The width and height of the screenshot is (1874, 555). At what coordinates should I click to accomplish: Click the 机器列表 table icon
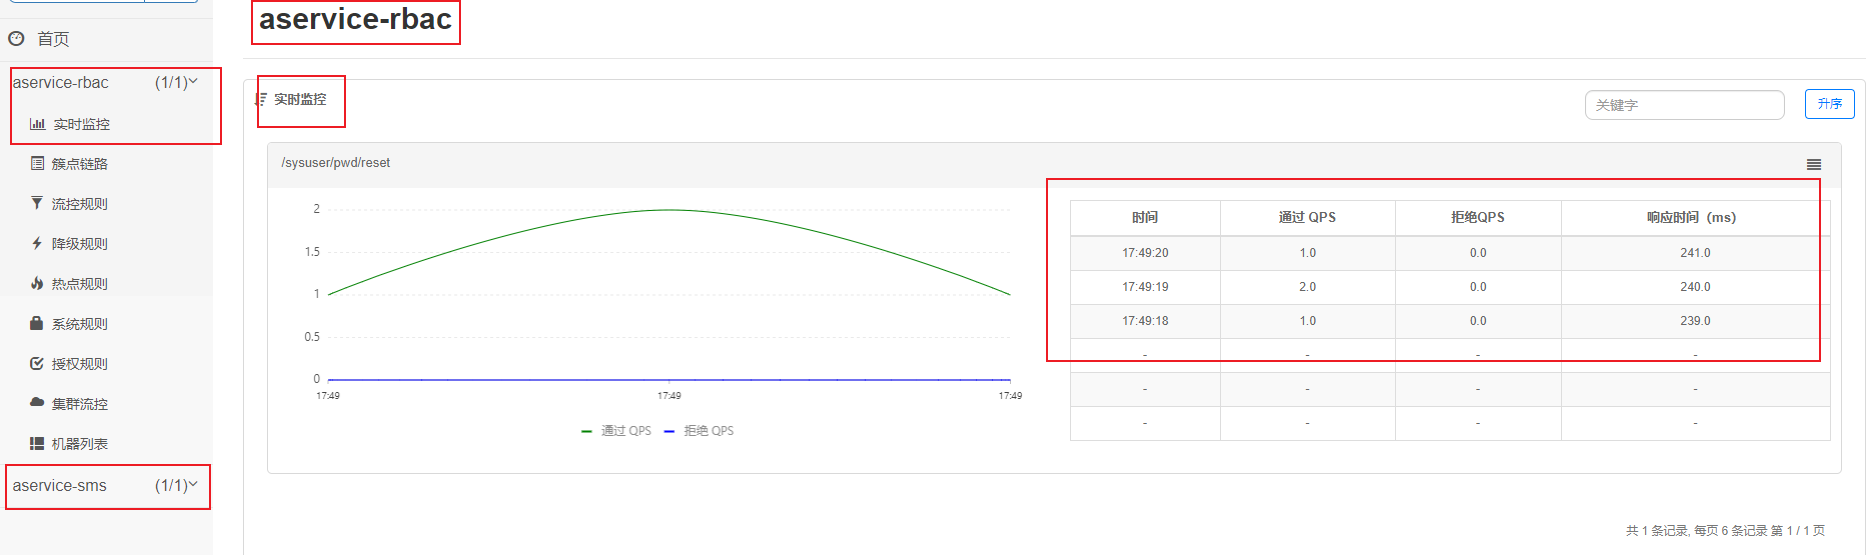pos(37,443)
